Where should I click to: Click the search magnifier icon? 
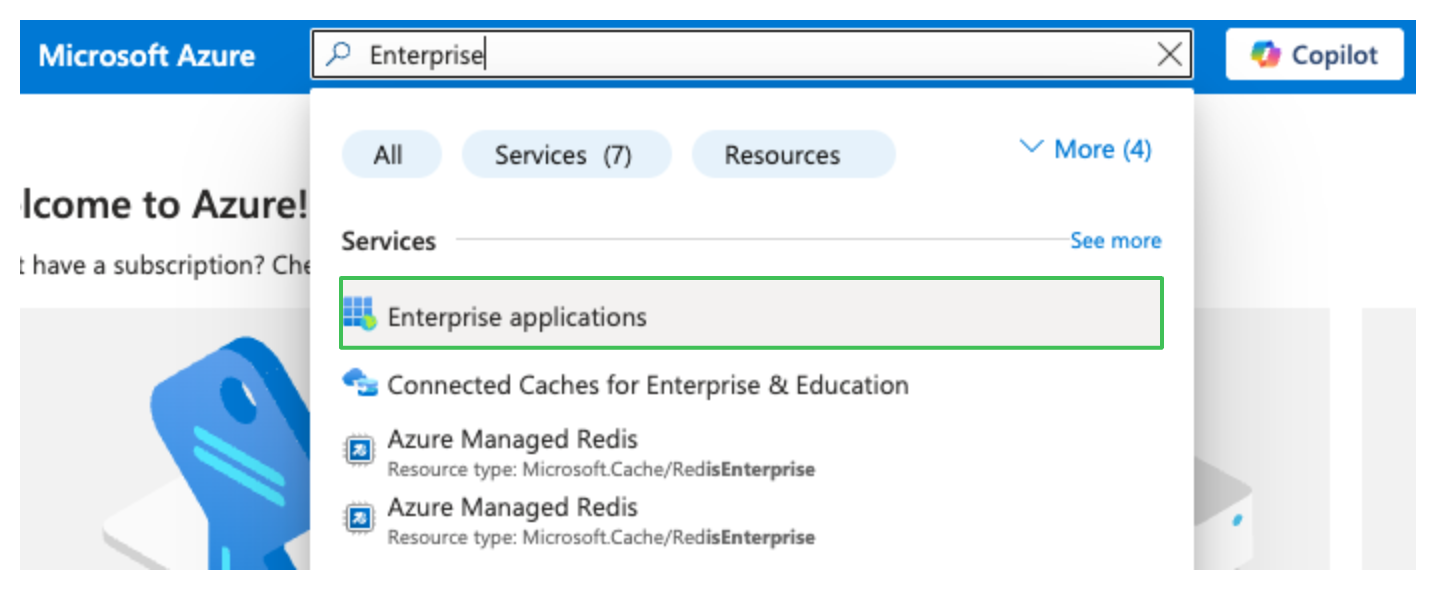coord(338,54)
